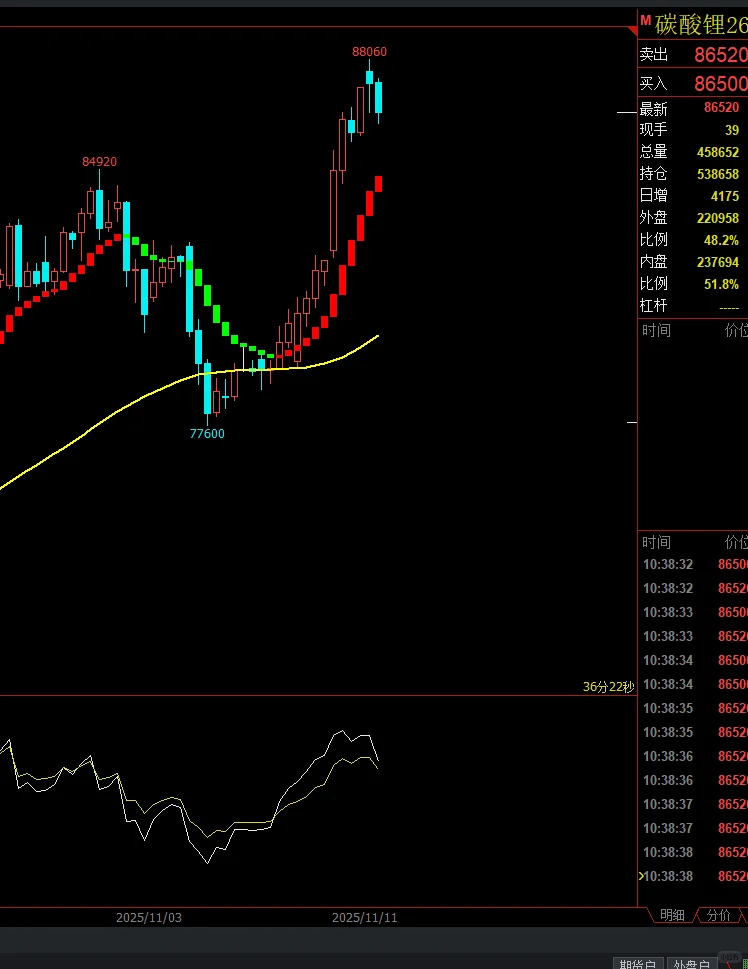Click the red corner triangle above the chart

point(632,31)
